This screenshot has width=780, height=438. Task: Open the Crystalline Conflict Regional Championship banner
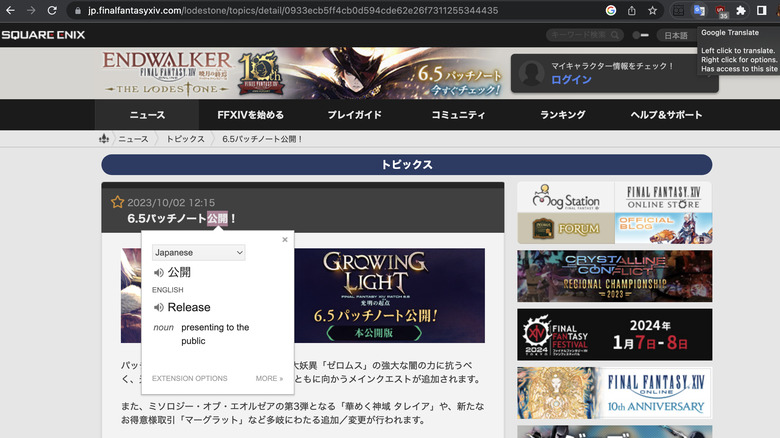point(614,276)
